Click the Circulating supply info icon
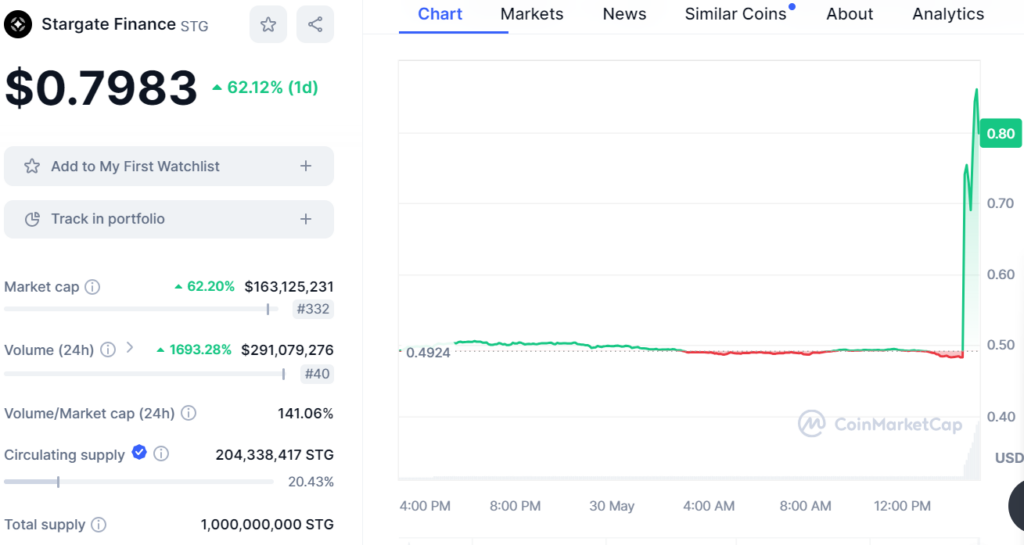This screenshot has width=1024, height=545. (x=161, y=454)
